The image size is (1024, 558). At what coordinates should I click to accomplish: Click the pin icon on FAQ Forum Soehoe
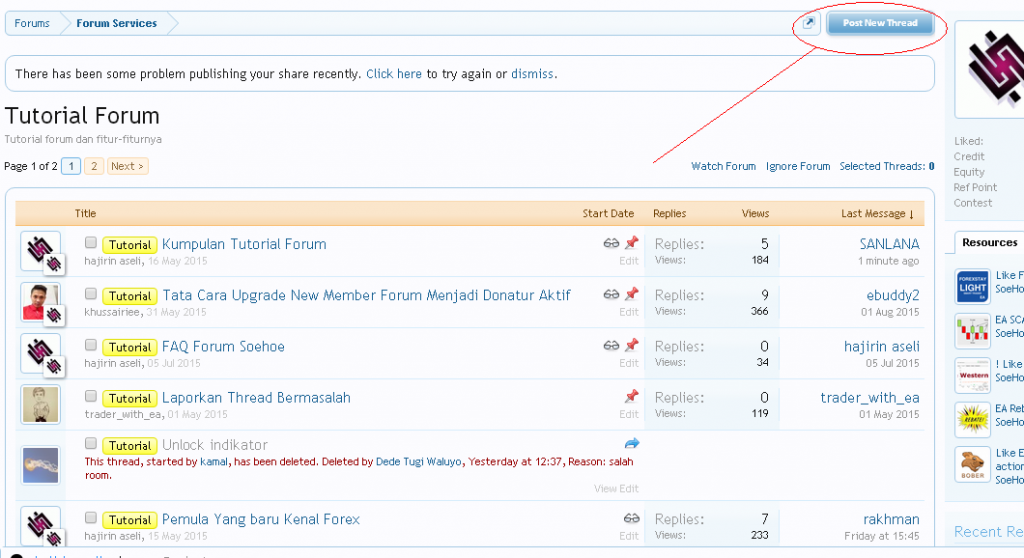click(x=631, y=346)
